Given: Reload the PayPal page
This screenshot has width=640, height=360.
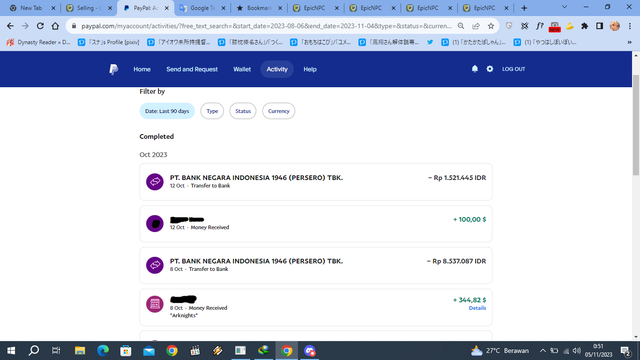Looking at the screenshot, I should 40,26.
